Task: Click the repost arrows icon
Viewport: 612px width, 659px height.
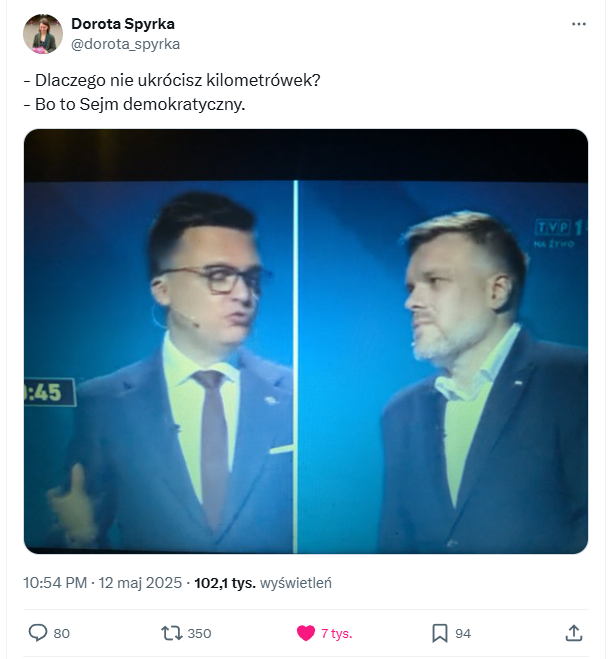Action: (171, 633)
